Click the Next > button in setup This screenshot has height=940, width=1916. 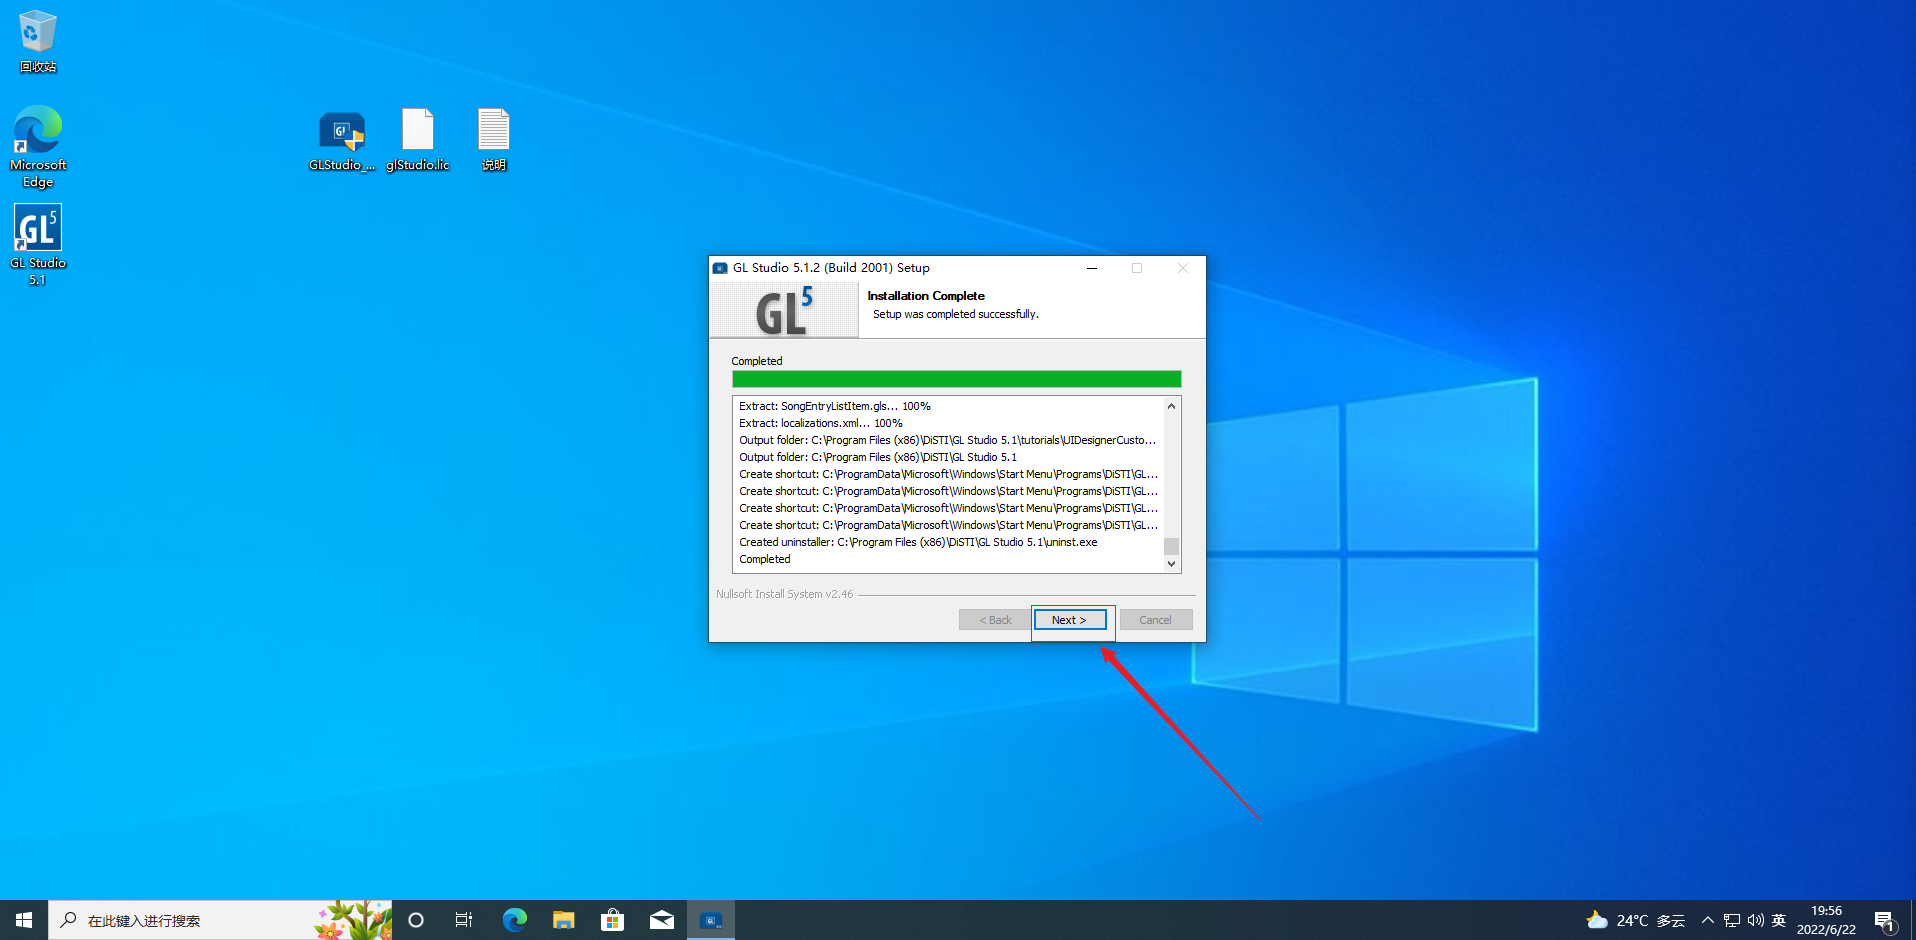1069,620
